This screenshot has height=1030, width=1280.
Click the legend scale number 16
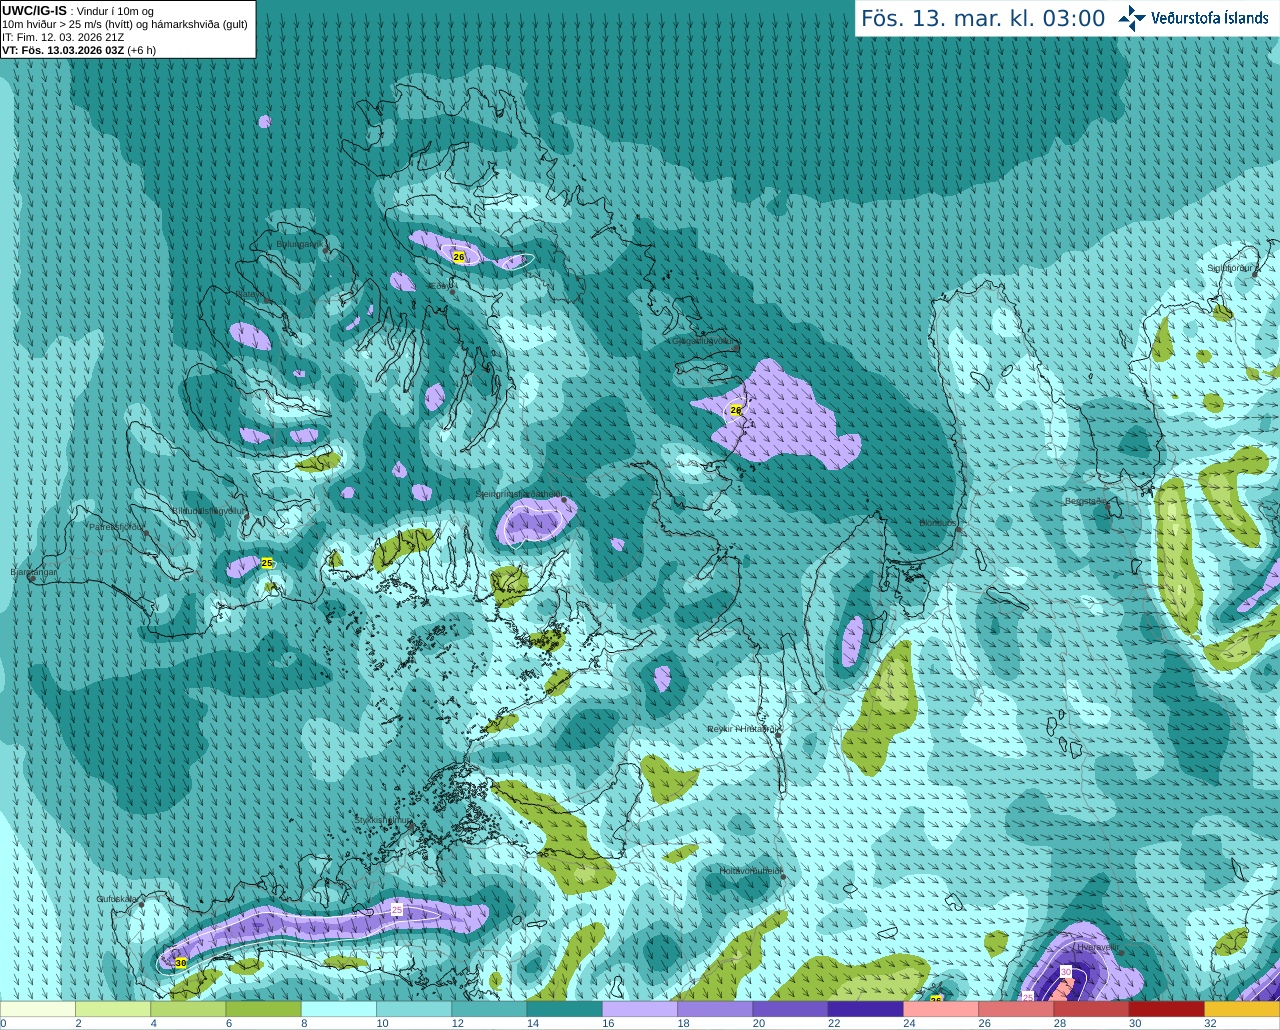pyautogui.click(x=608, y=1023)
